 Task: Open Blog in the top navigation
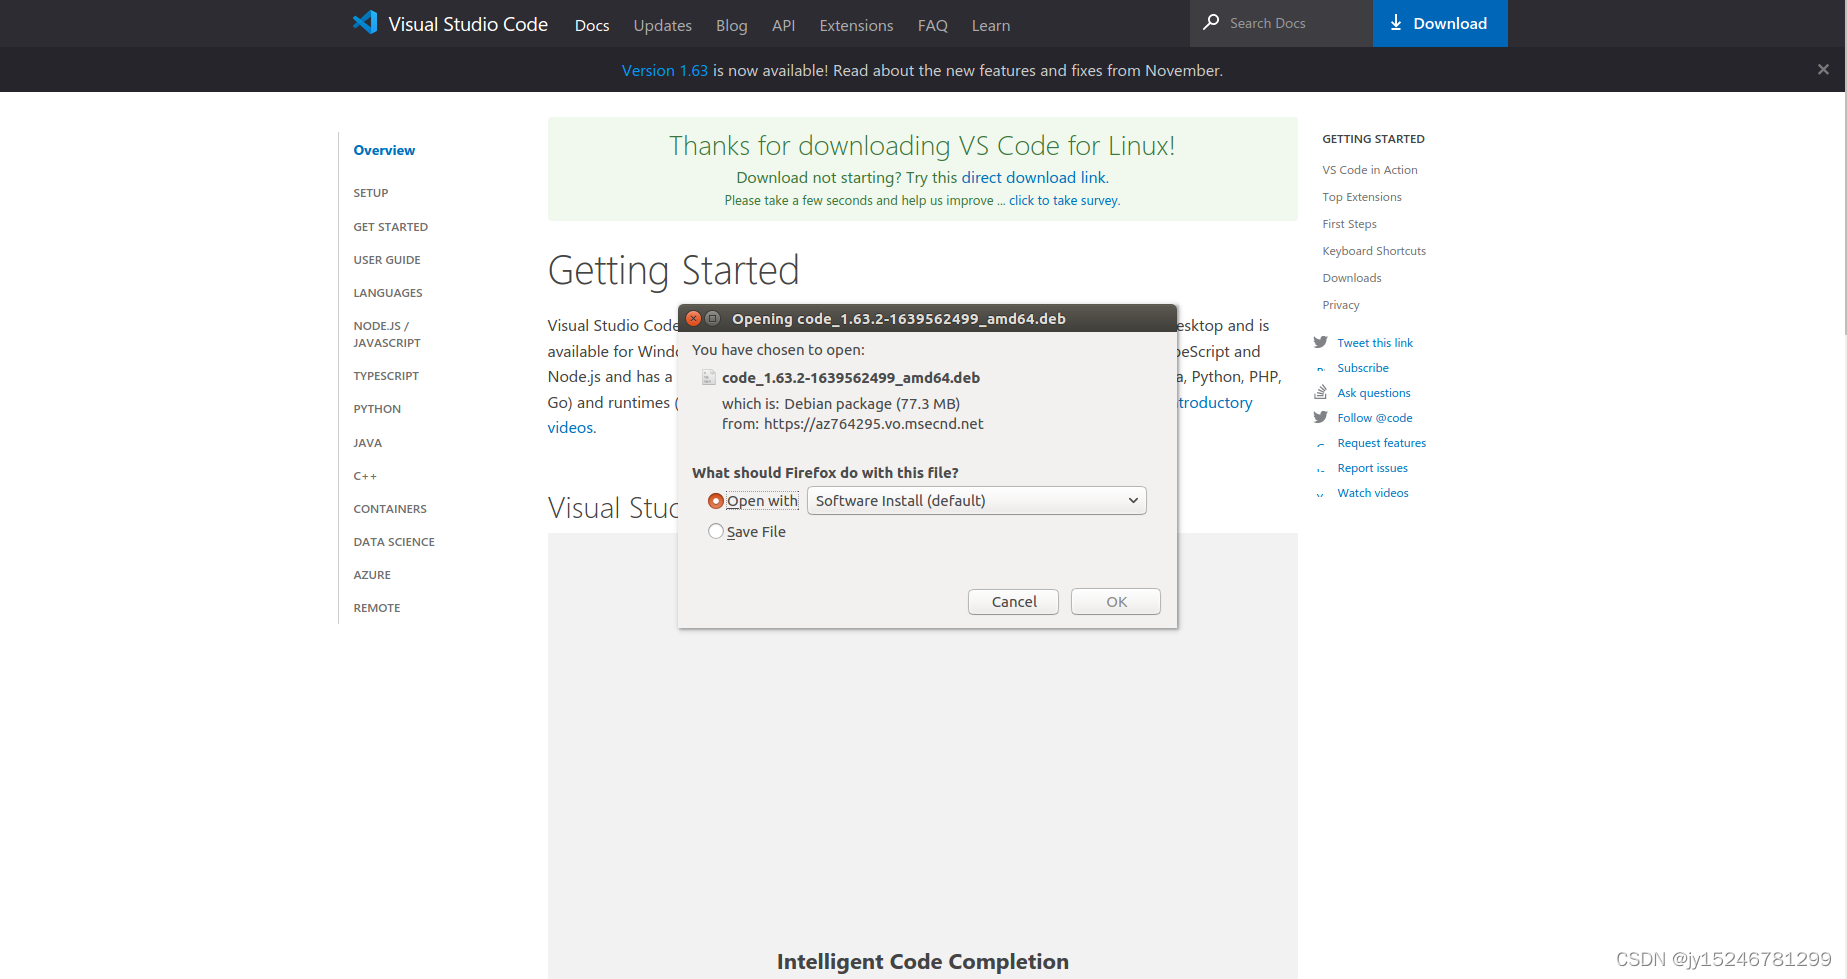click(x=731, y=25)
